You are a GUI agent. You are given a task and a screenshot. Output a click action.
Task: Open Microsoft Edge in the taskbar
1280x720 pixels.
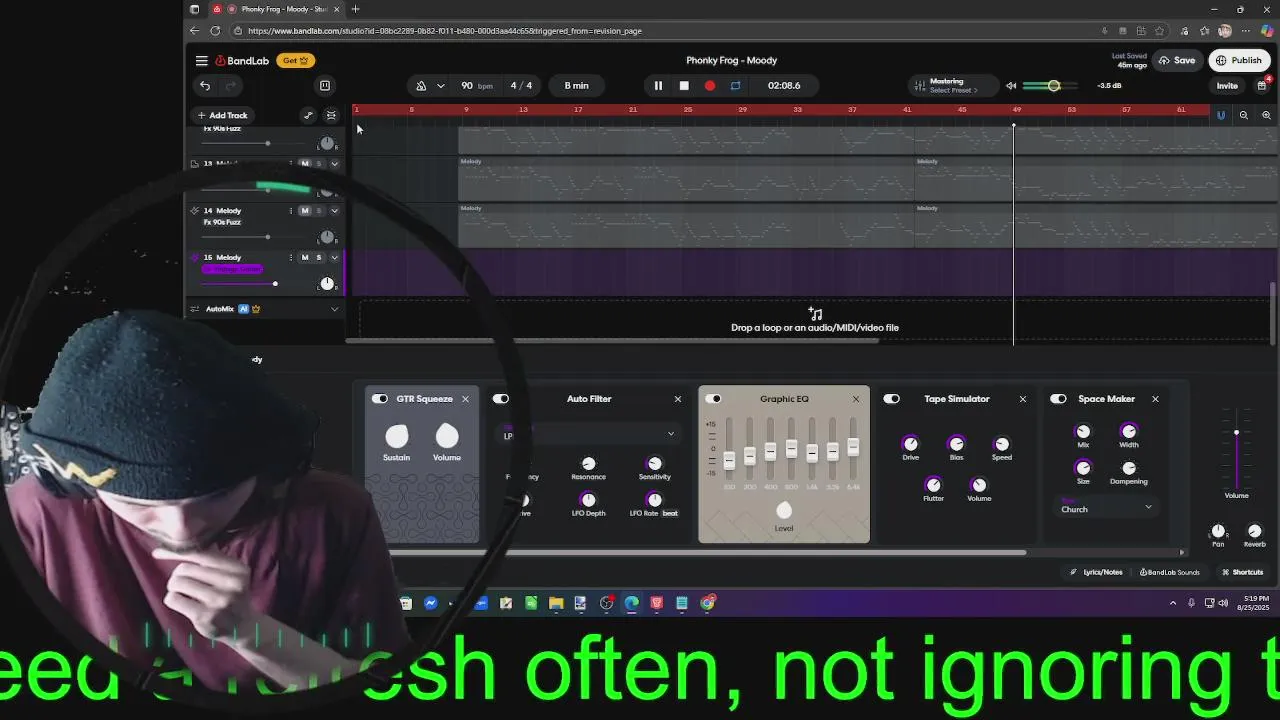632,603
